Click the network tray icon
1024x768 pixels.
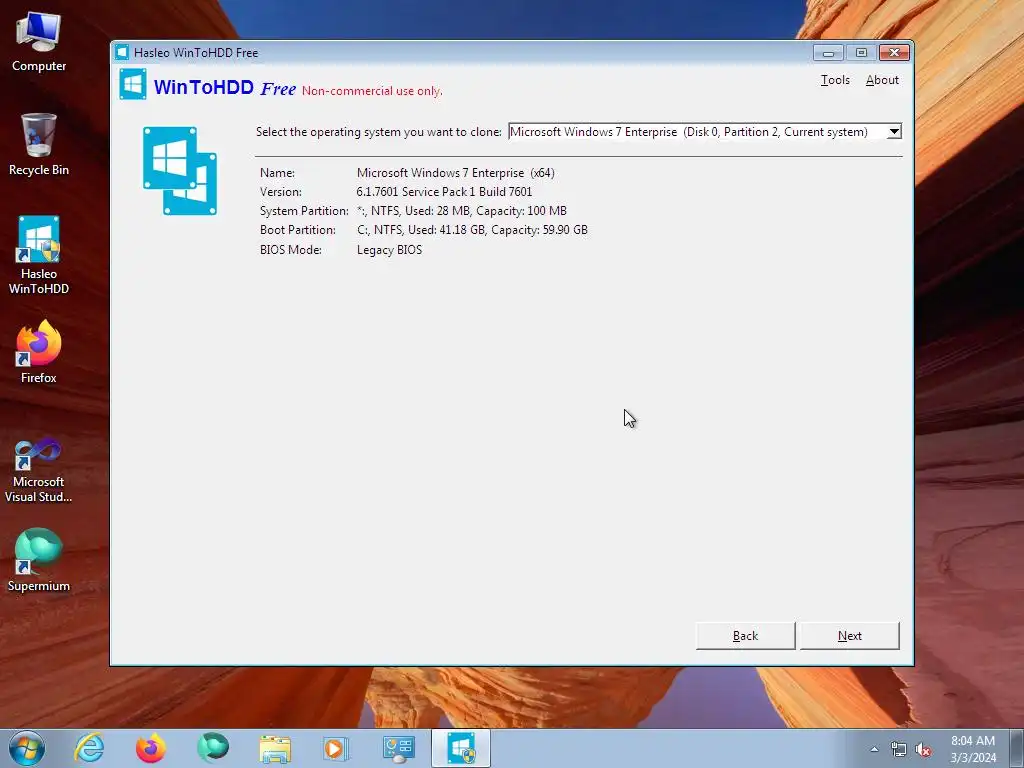pos(899,750)
